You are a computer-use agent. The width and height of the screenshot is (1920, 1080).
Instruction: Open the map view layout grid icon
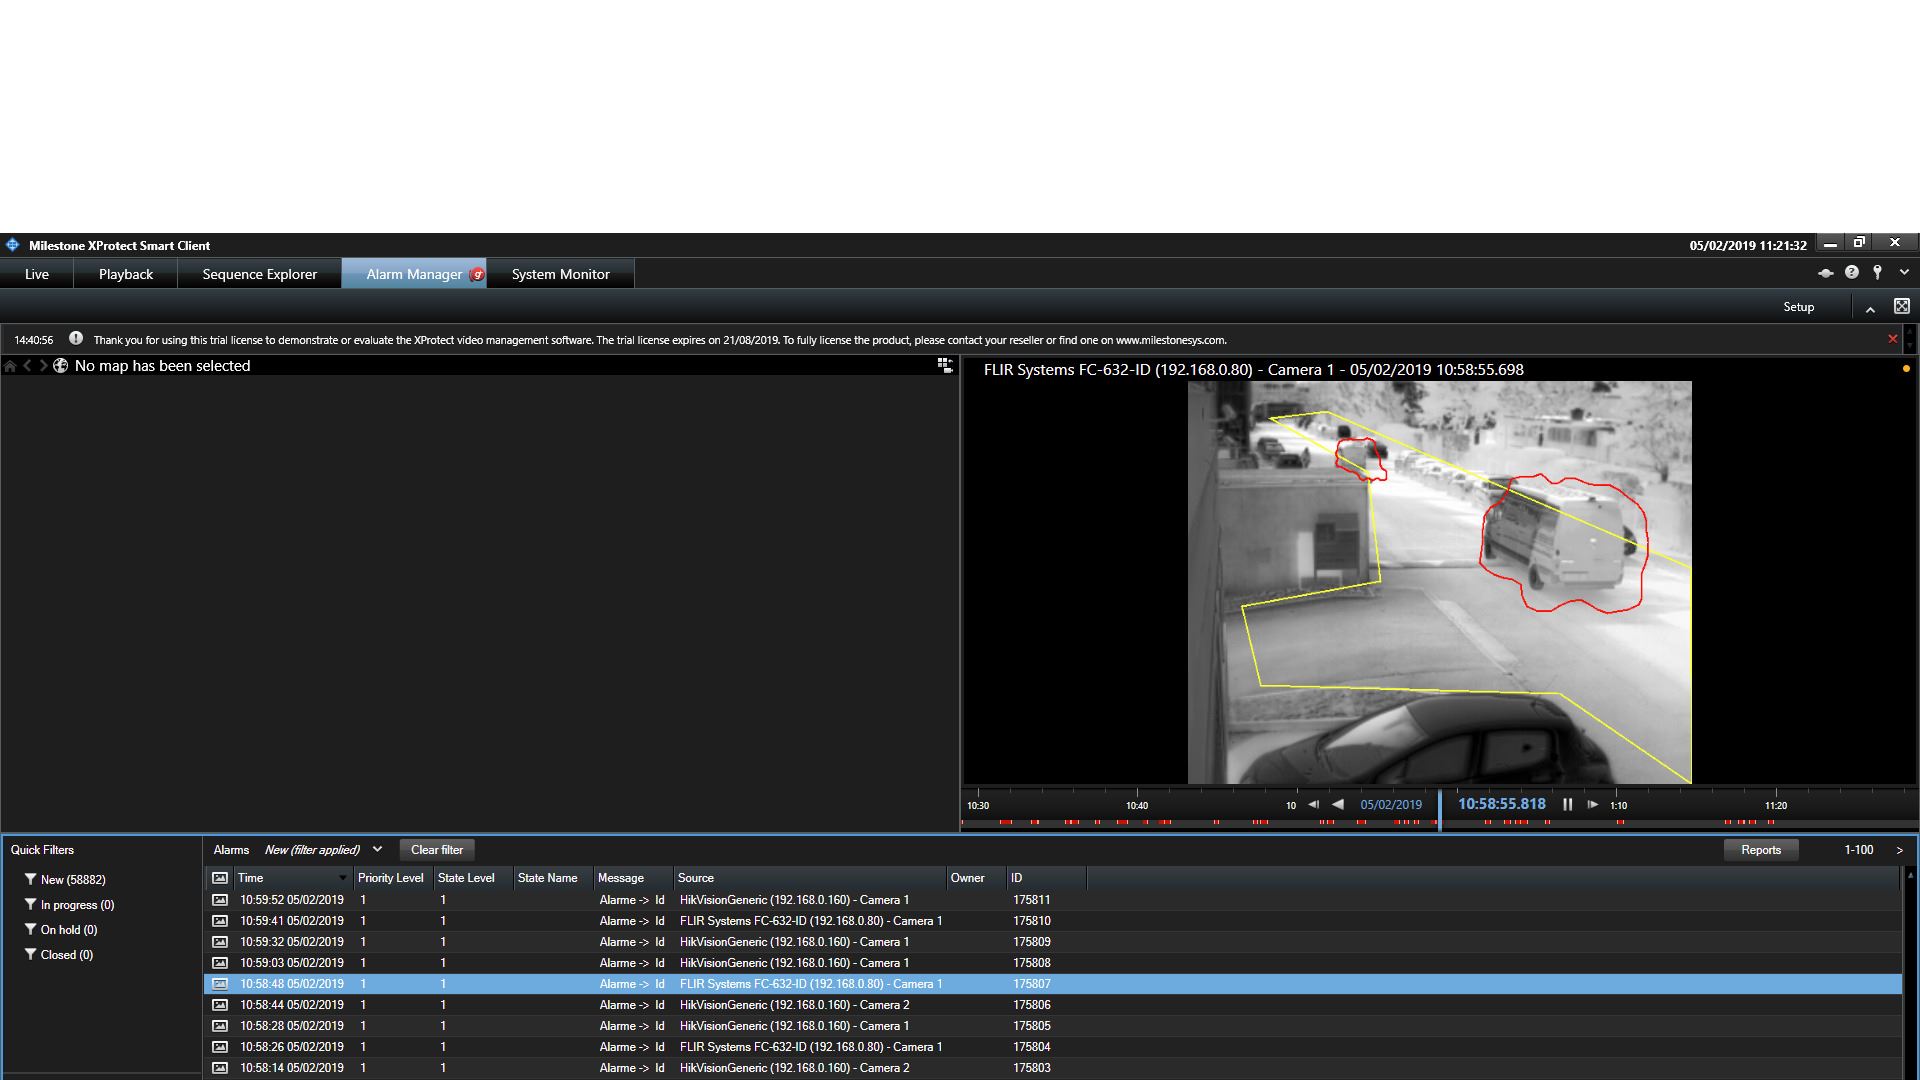[x=945, y=365]
